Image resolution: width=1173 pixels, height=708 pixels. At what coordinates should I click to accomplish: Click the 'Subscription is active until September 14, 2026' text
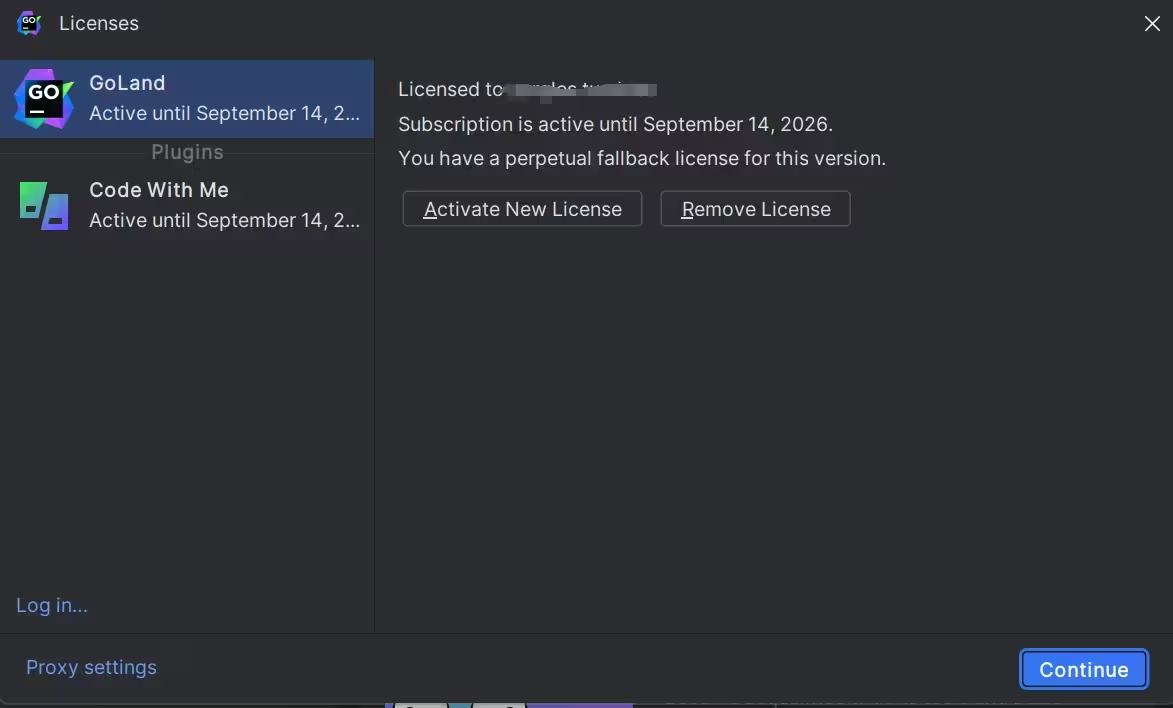click(615, 124)
